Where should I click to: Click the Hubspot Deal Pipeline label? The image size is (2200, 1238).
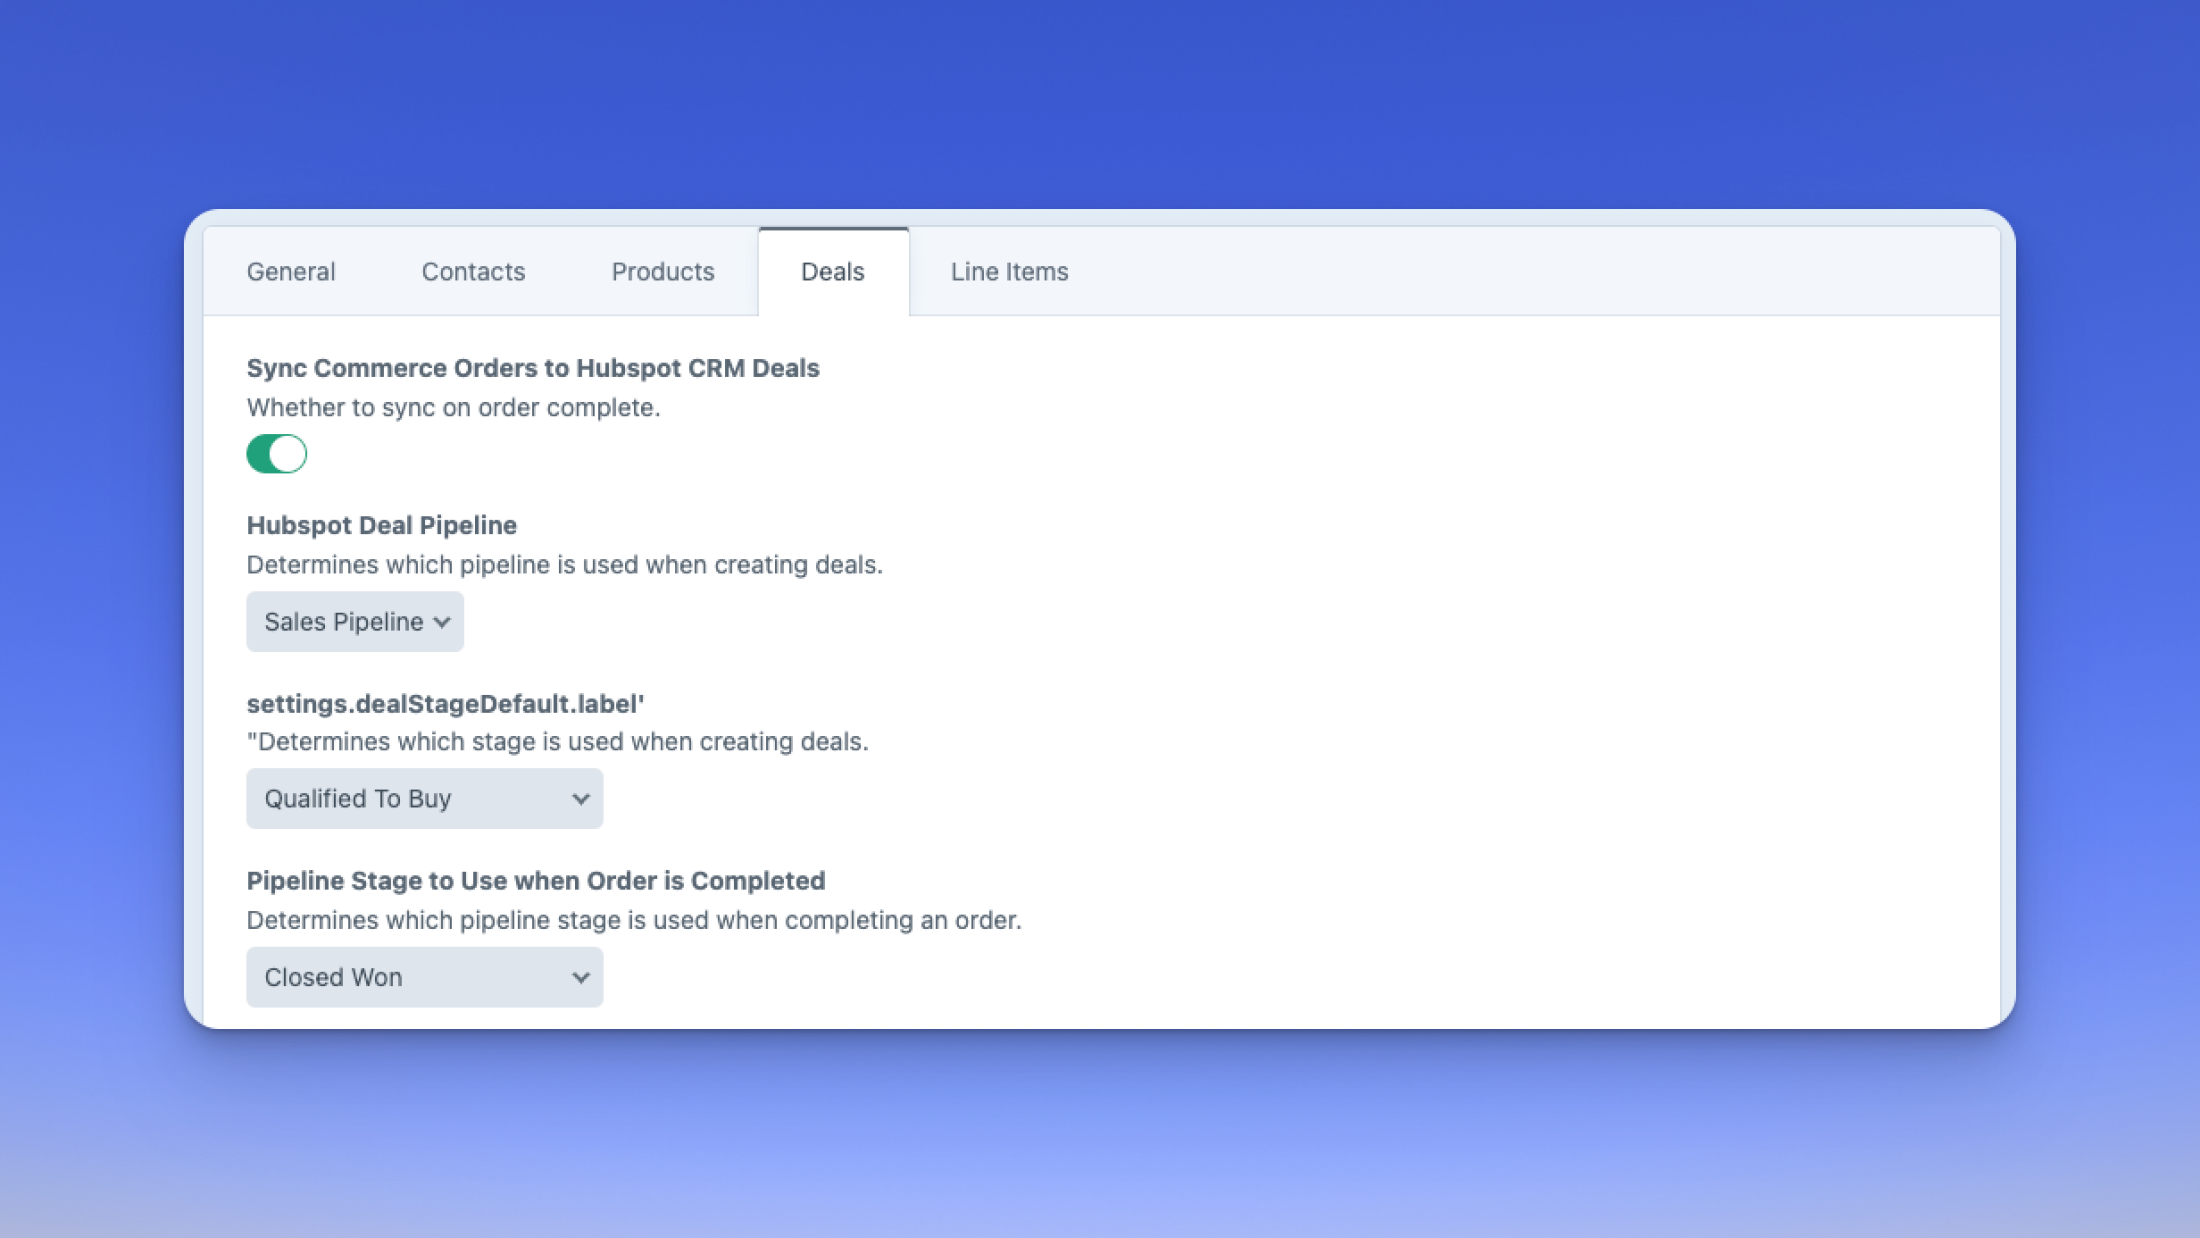pyautogui.click(x=382, y=525)
